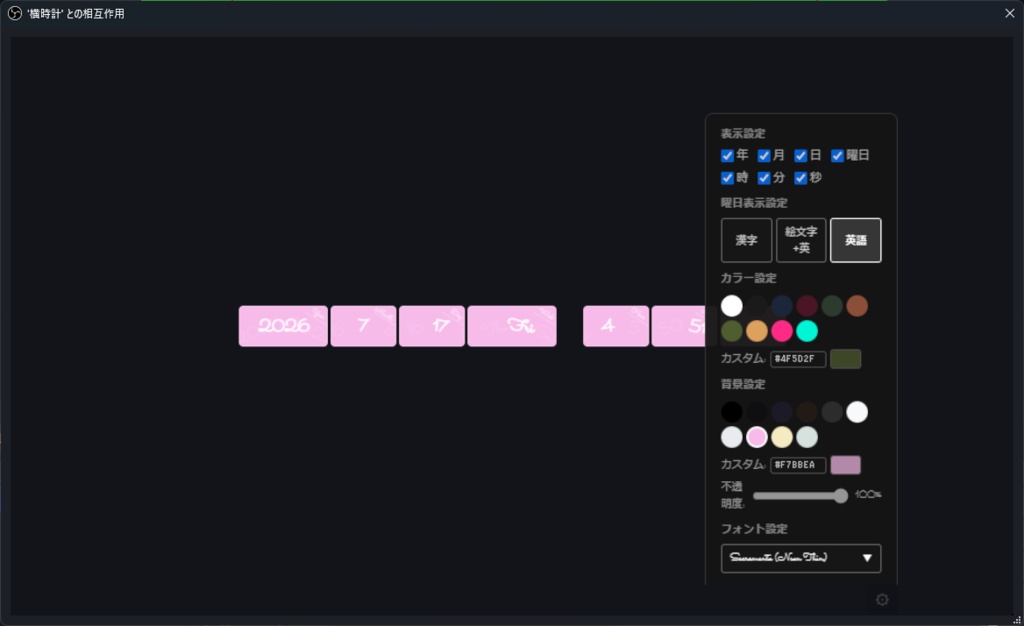Viewport: 1024px width, 626px height.
Task: Toggle the settings gear icon
Action: (x=882, y=599)
